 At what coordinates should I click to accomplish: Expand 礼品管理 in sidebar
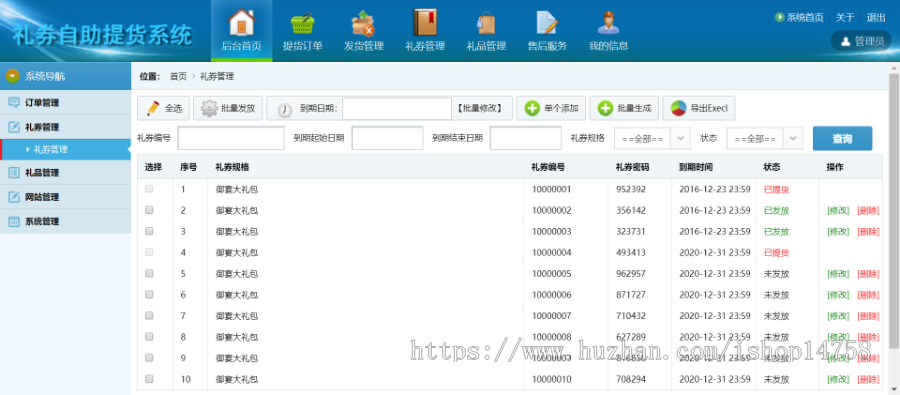pos(65,173)
